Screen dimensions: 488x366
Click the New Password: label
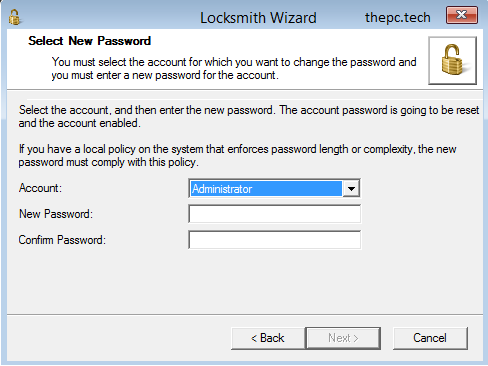[56, 214]
